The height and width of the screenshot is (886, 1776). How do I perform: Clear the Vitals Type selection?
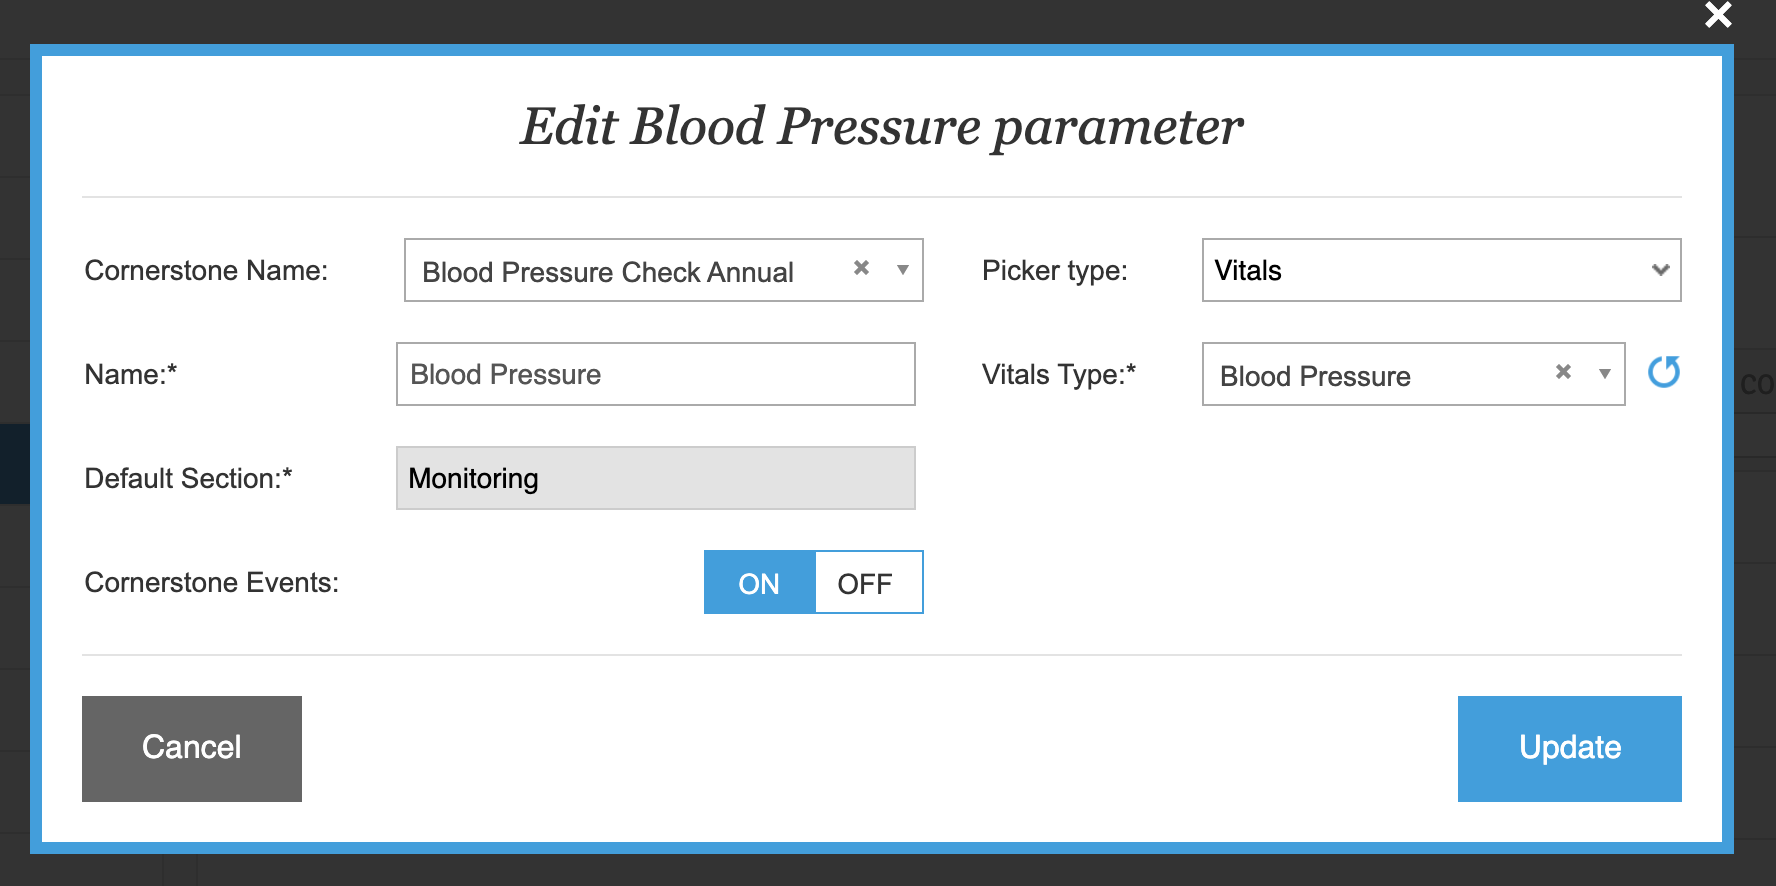click(x=1563, y=372)
